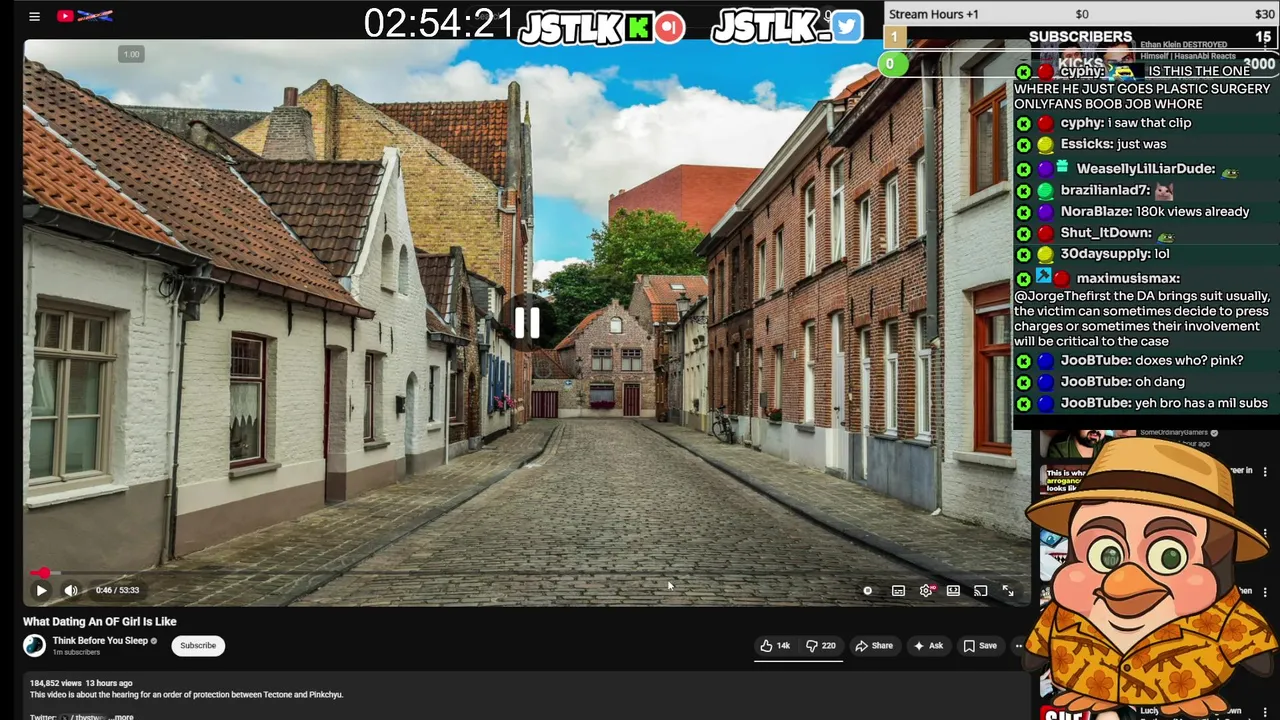Click the 1m subscribers count under channel name
The width and height of the screenshot is (1280, 720).
click(x=76, y=652)
